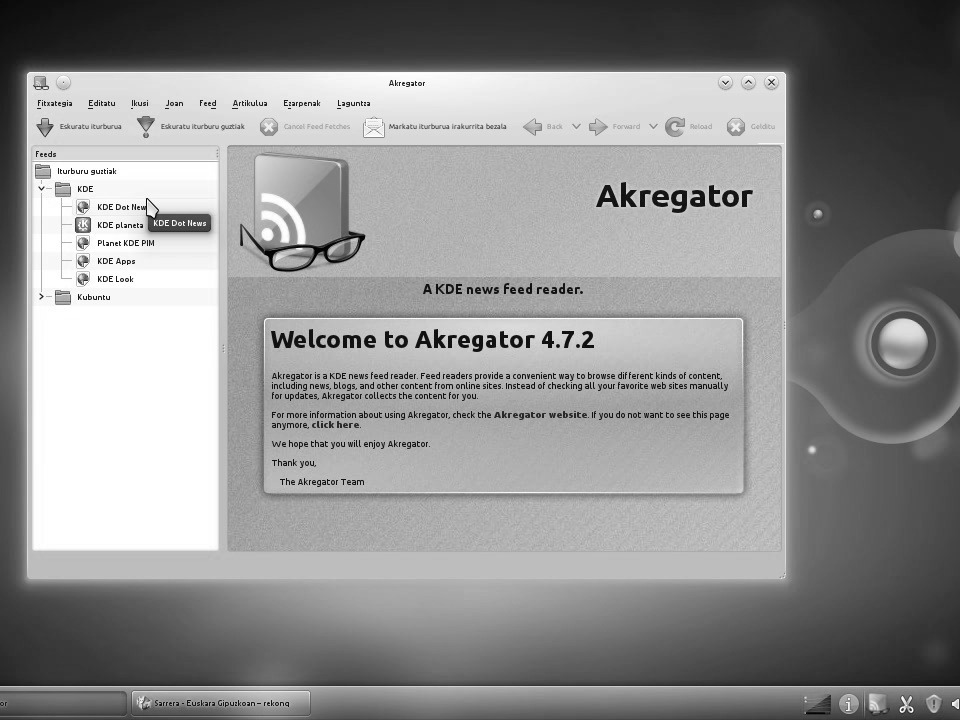Open the Editatu menu
Screen dimensions: 960x720
click(x=102, y=103)
